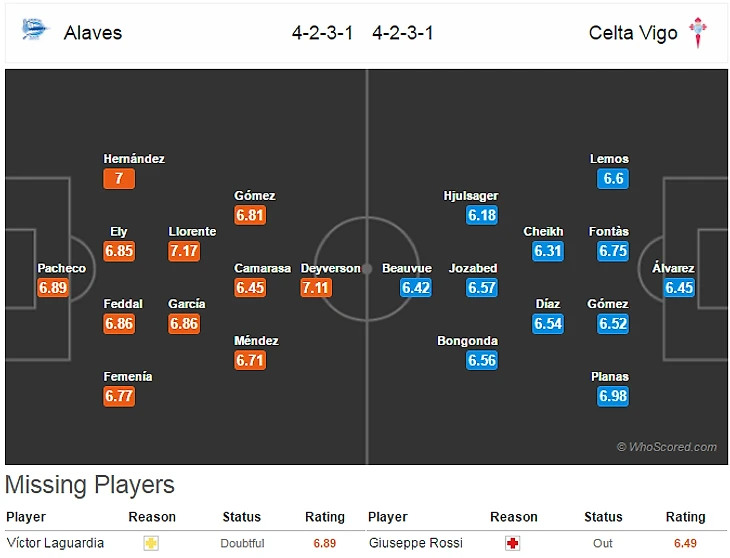Click Beauvue's 6.42 rating badge
The width and height of the screenshot is (730, 558).
pyautogui.click(x=415, y=287)
